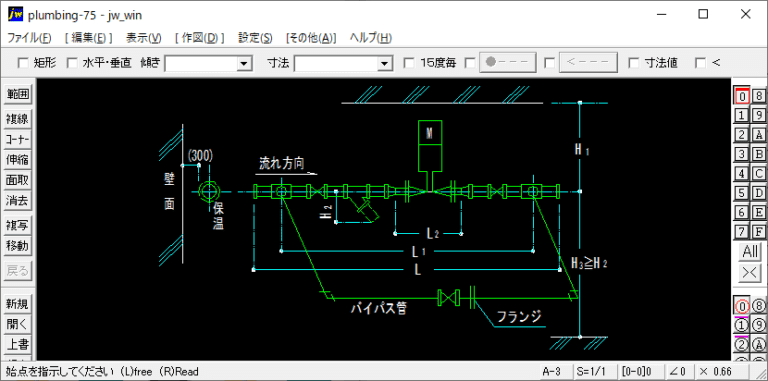Select square layer button 2
The width and height of the screenshot is (768, 381).
pos(742,135)
